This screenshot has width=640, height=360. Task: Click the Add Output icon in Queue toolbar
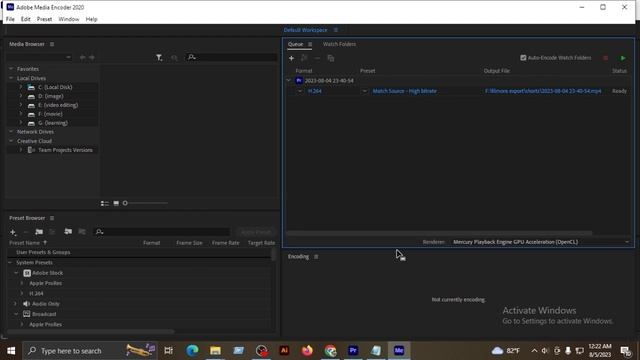point(304,58)
